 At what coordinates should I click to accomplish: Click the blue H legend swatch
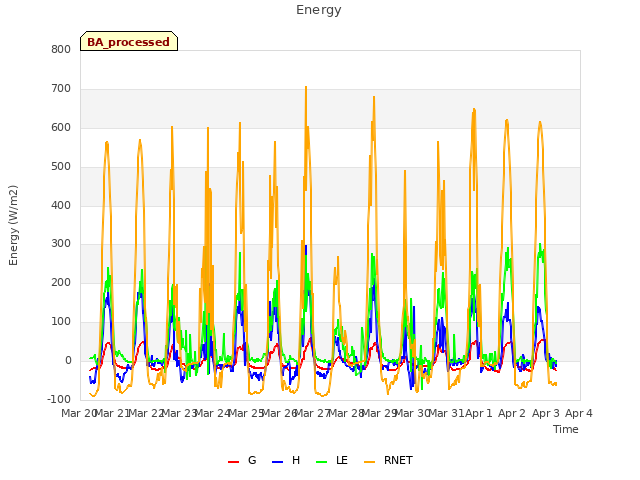click(278, 462)
